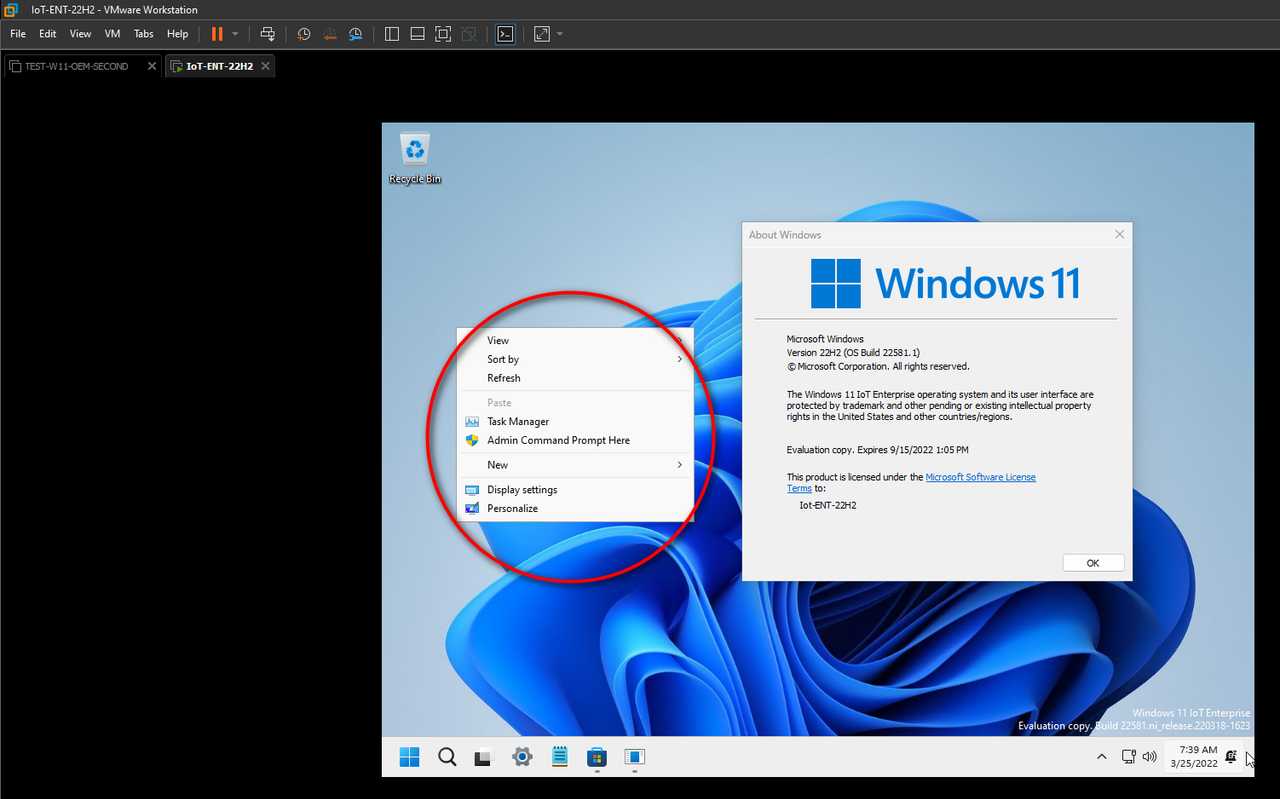The width and height of the screenshot is (1280, 799).
Task: Open the VMware File menu
Action: click(18, 34)
